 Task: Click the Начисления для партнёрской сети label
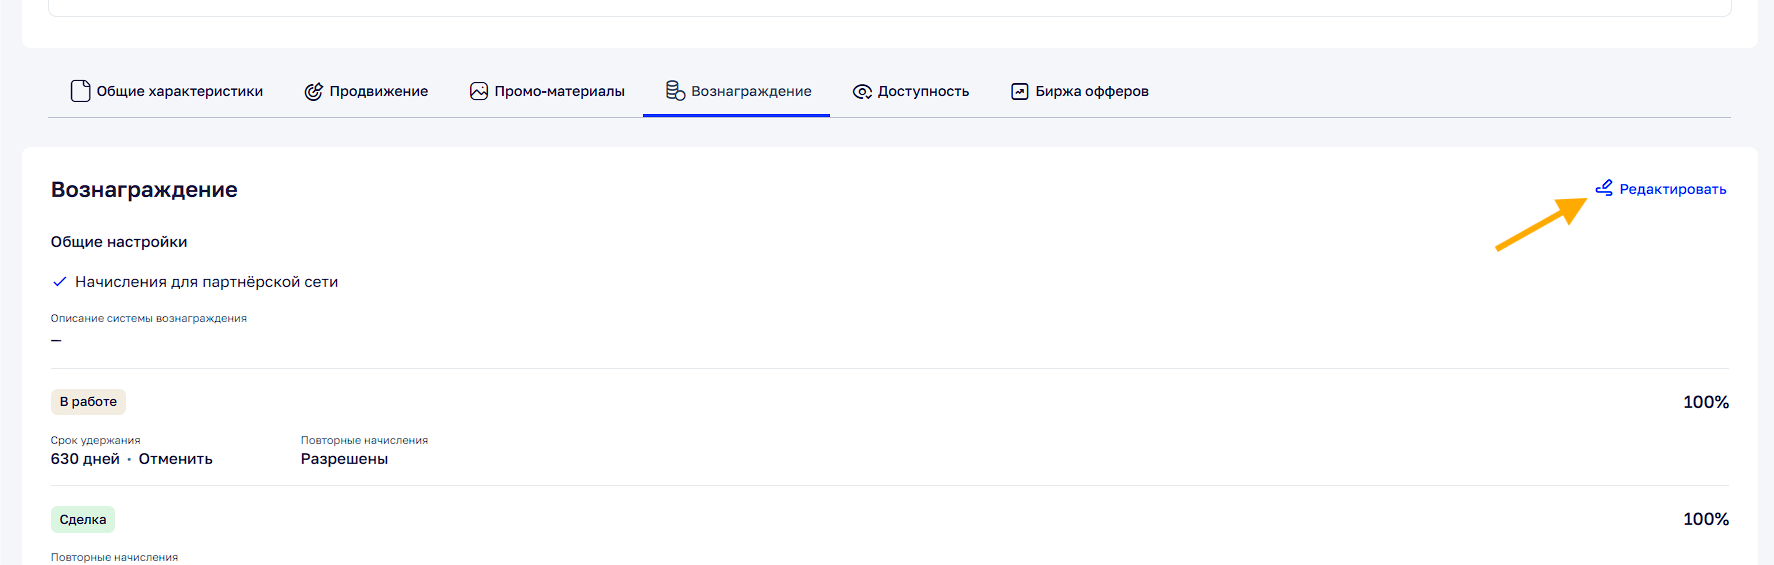pos(206,282)
